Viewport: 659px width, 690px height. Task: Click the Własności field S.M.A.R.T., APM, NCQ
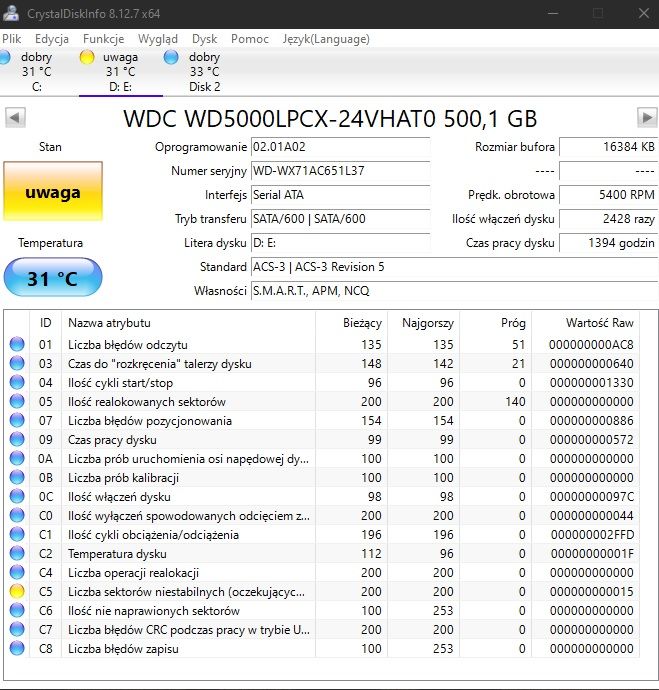click(454, 290)
